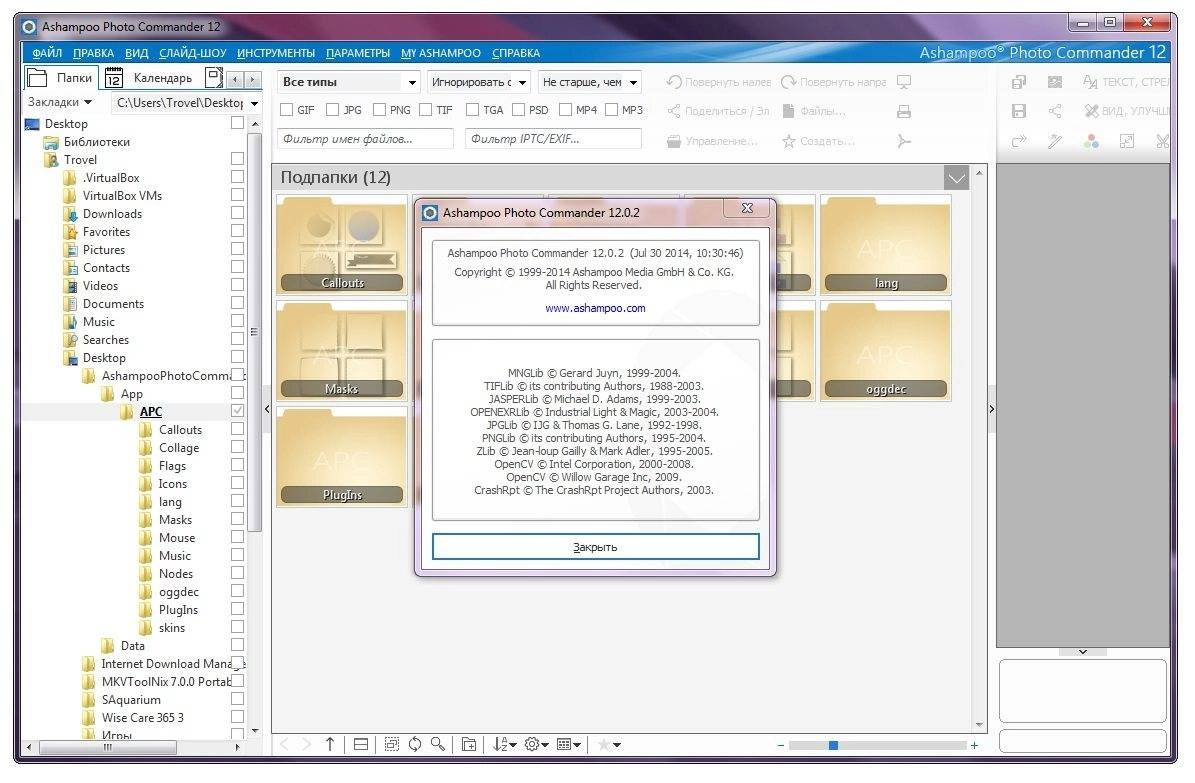Click the copy windows icon in right panel
Image resolution: width=1195 pixels, height=783 pixels.
pos(1019,82)
